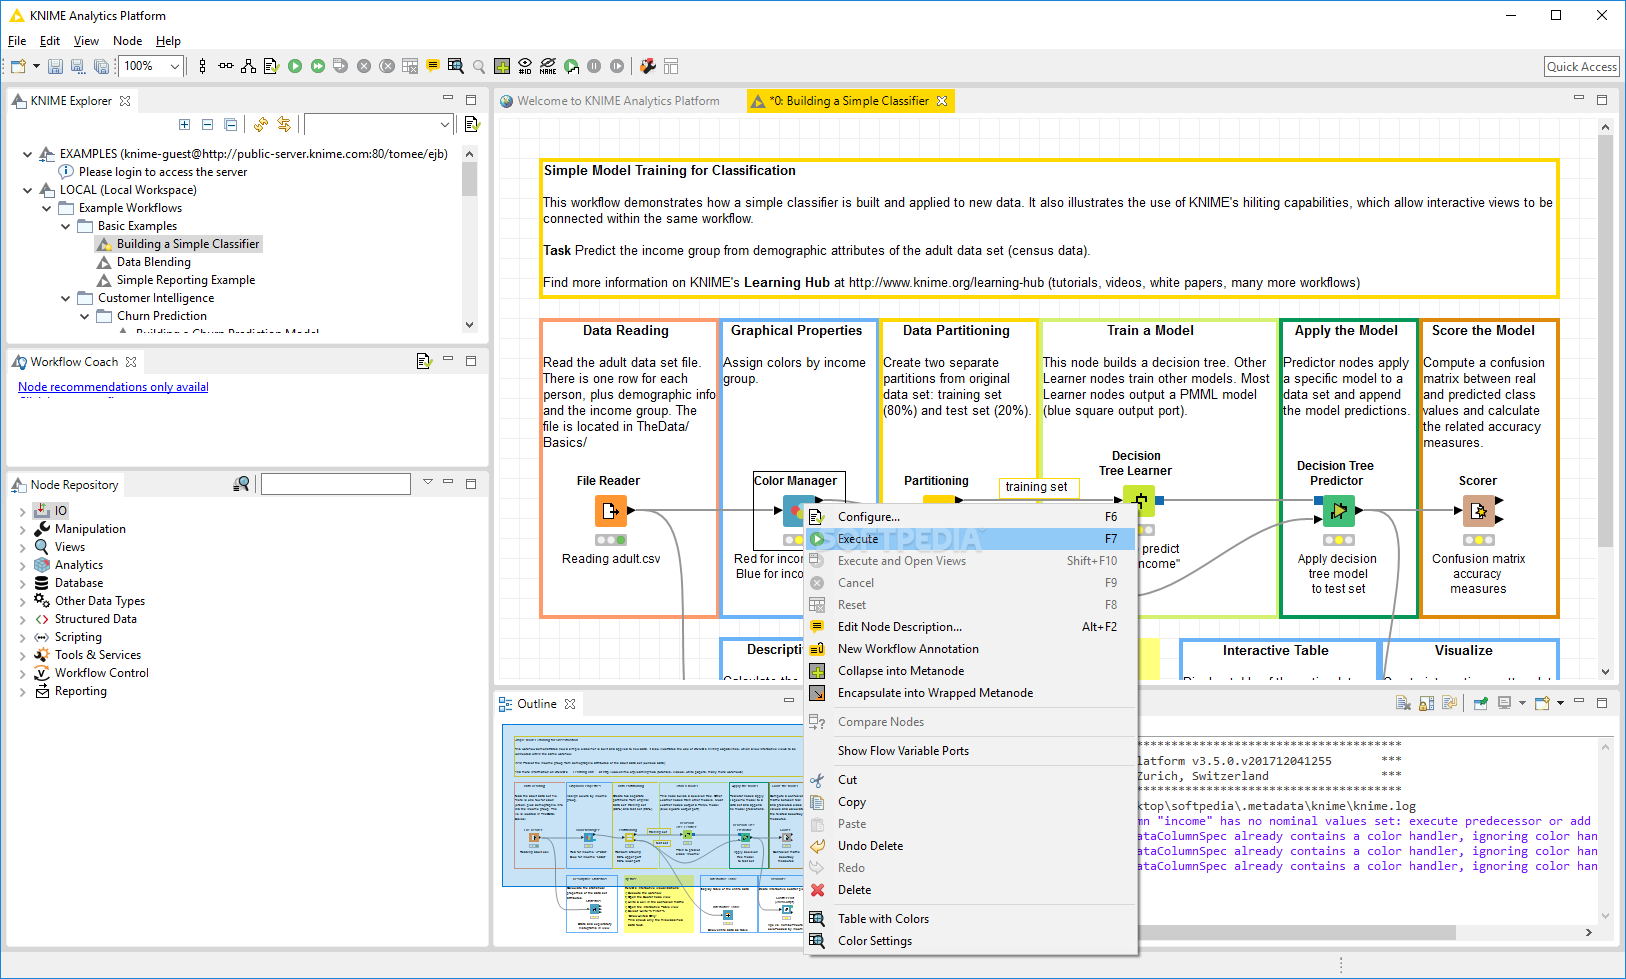Maximize the KNIME Explorer panel
This screenshot has width=1626, height=979.
point(471,99)
